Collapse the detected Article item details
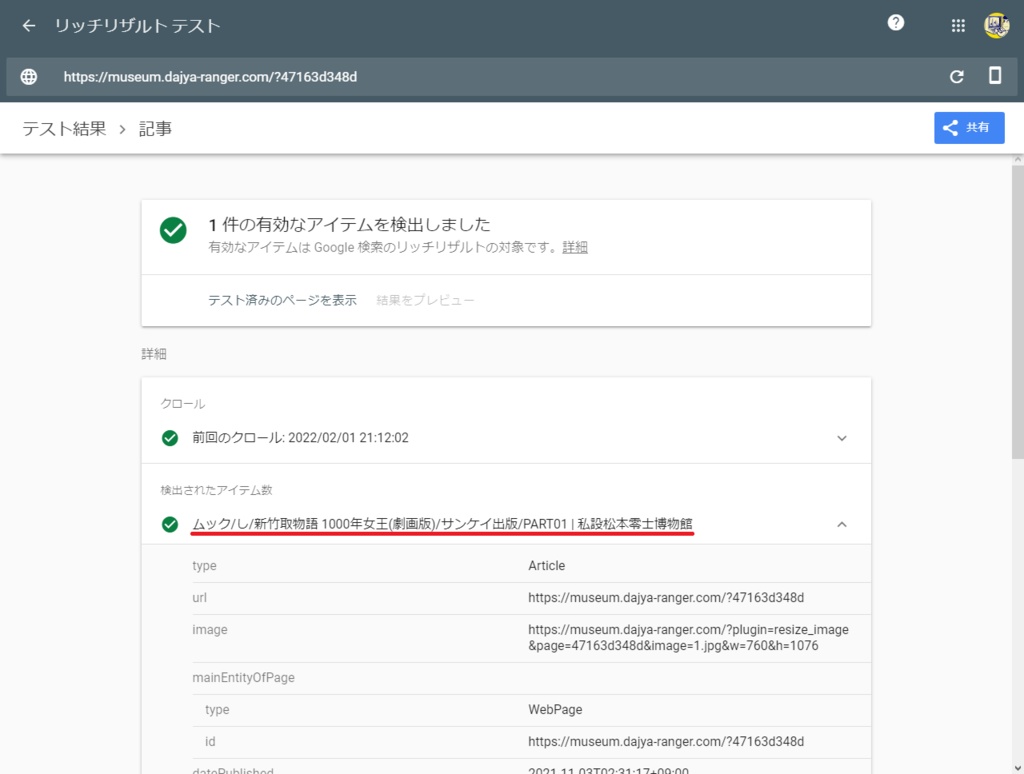 click(x=842, y=523)
